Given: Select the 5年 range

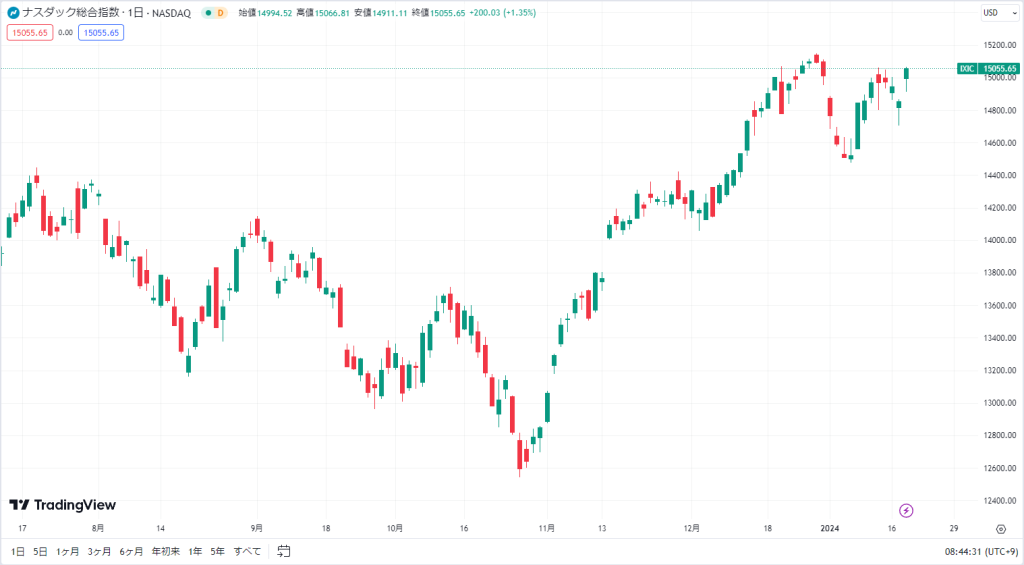Looking at the screenshot, I should [217, 551].
